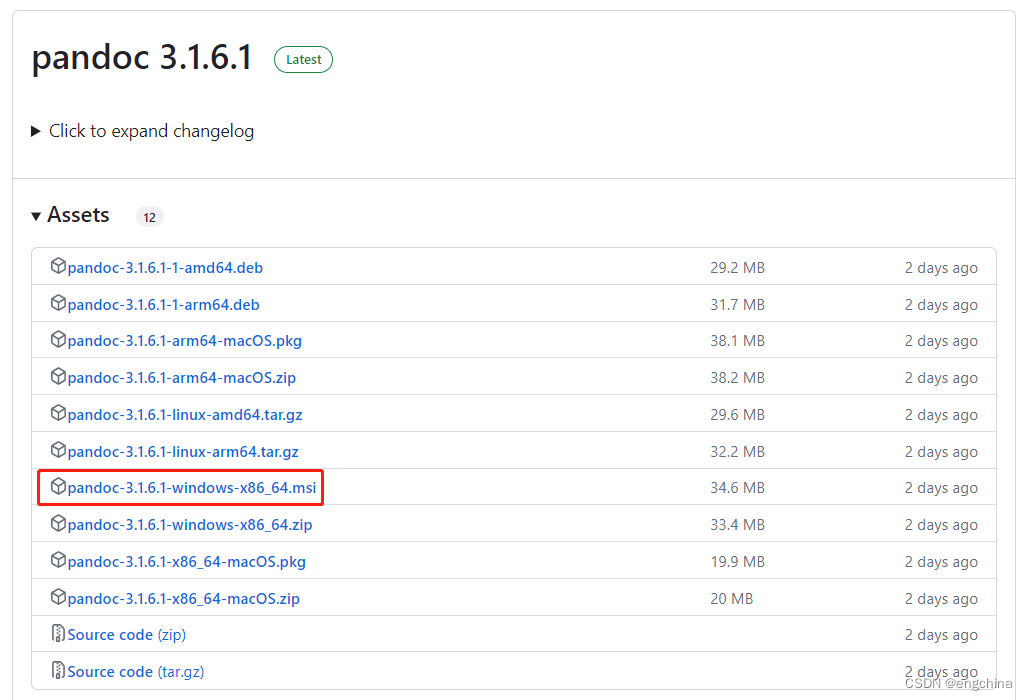
Task: Click package icon beside pandoc-3.1.6.1-1-arm64.deb
Action: coord(58,303)
